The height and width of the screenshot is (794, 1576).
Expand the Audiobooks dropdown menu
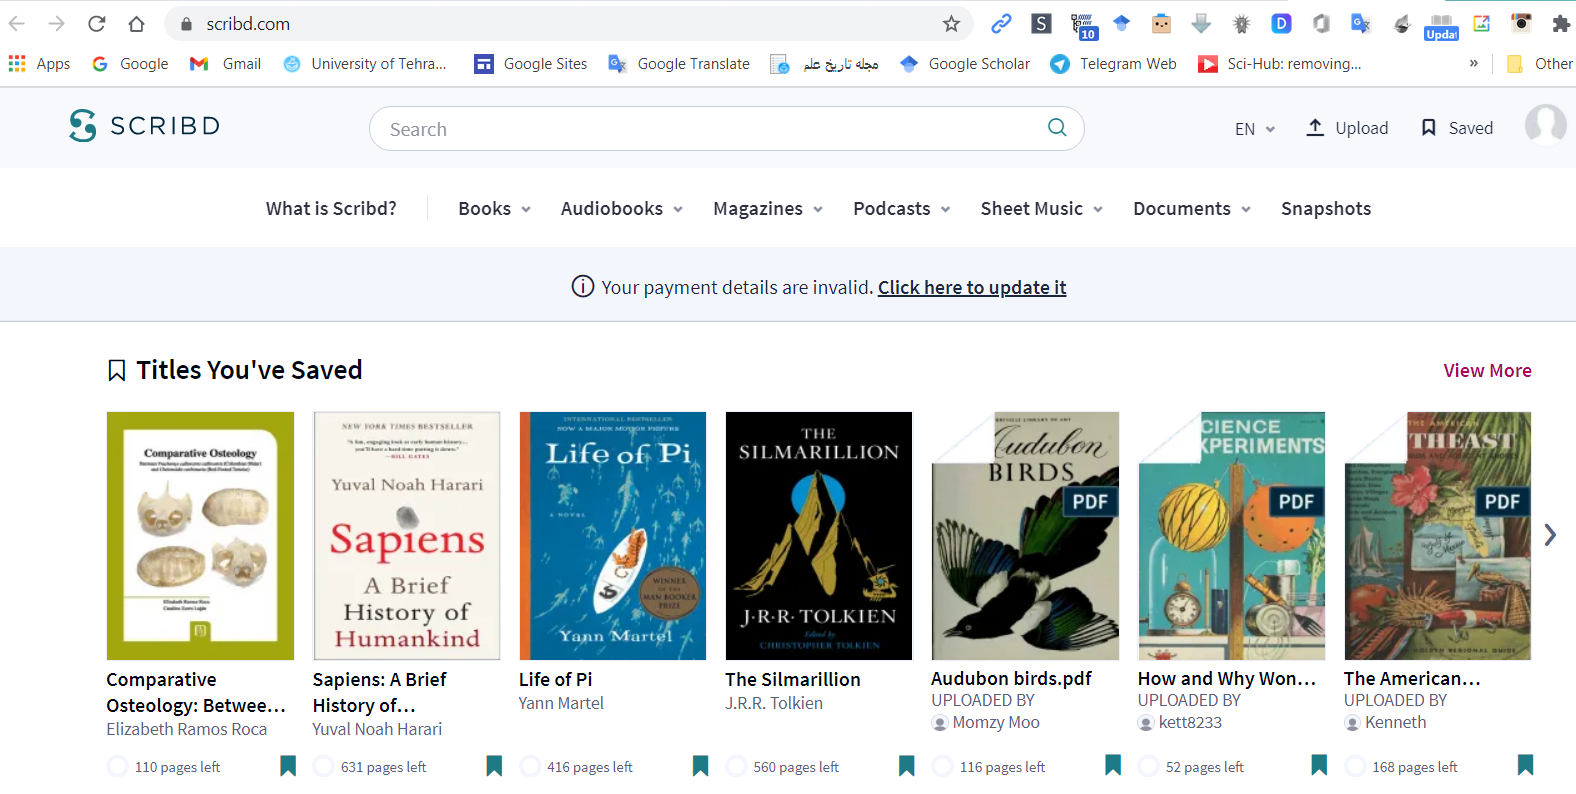point(622,208)
